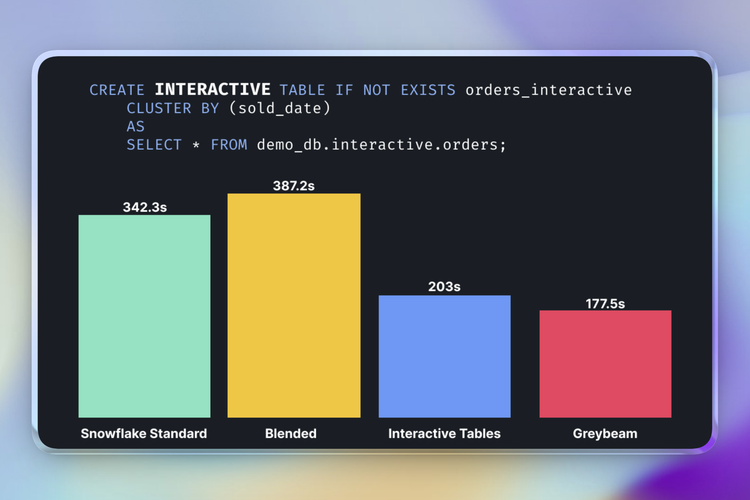The width and height of the screenshot is (750, 500).
Task: Click the "Interactive Tables" axis label
Action: click(444, 433)
